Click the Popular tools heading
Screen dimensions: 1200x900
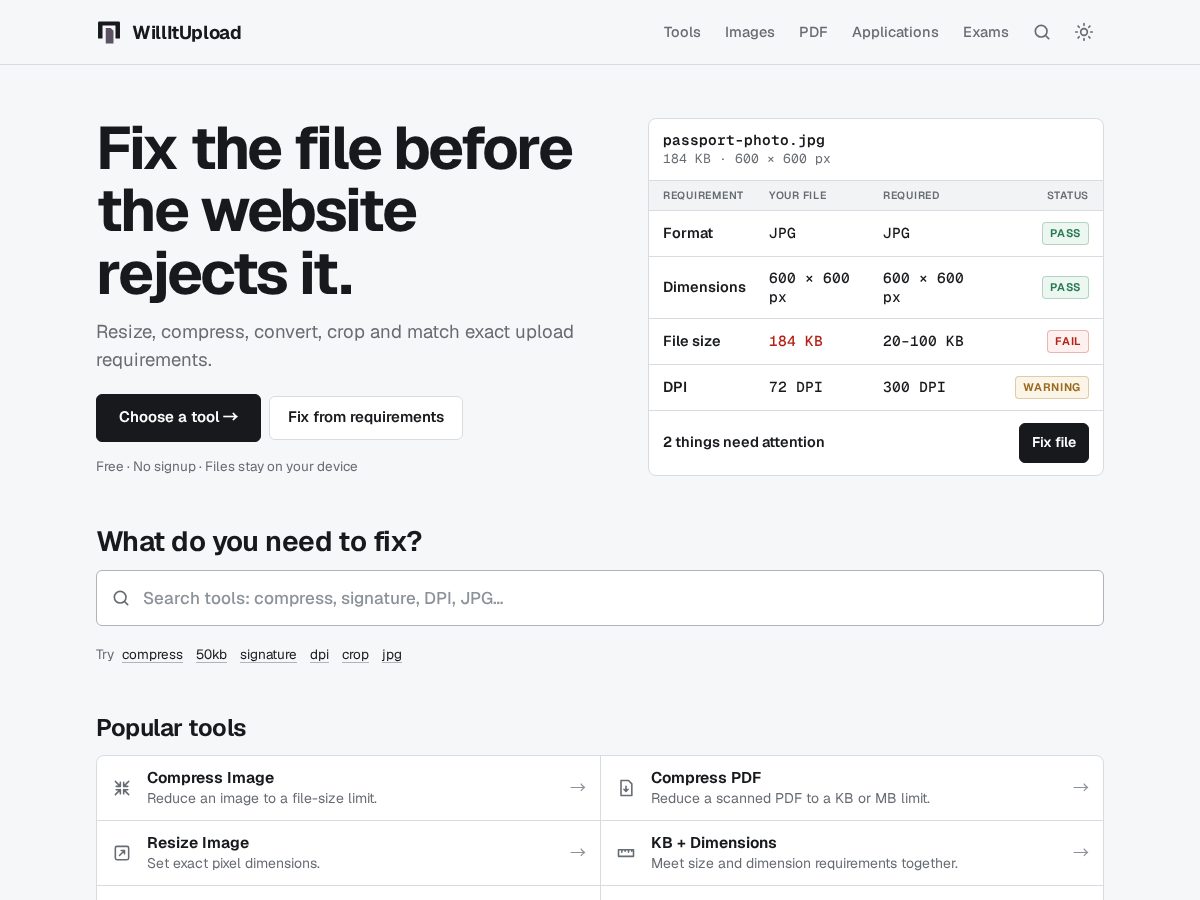tap(171, 728)
